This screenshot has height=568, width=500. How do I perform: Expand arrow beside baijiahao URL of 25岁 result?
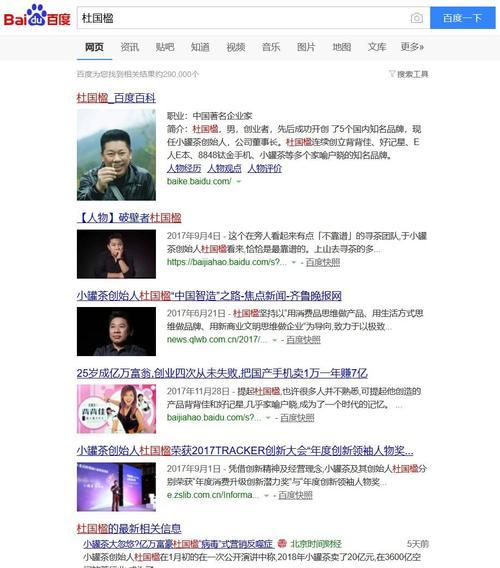268,418
